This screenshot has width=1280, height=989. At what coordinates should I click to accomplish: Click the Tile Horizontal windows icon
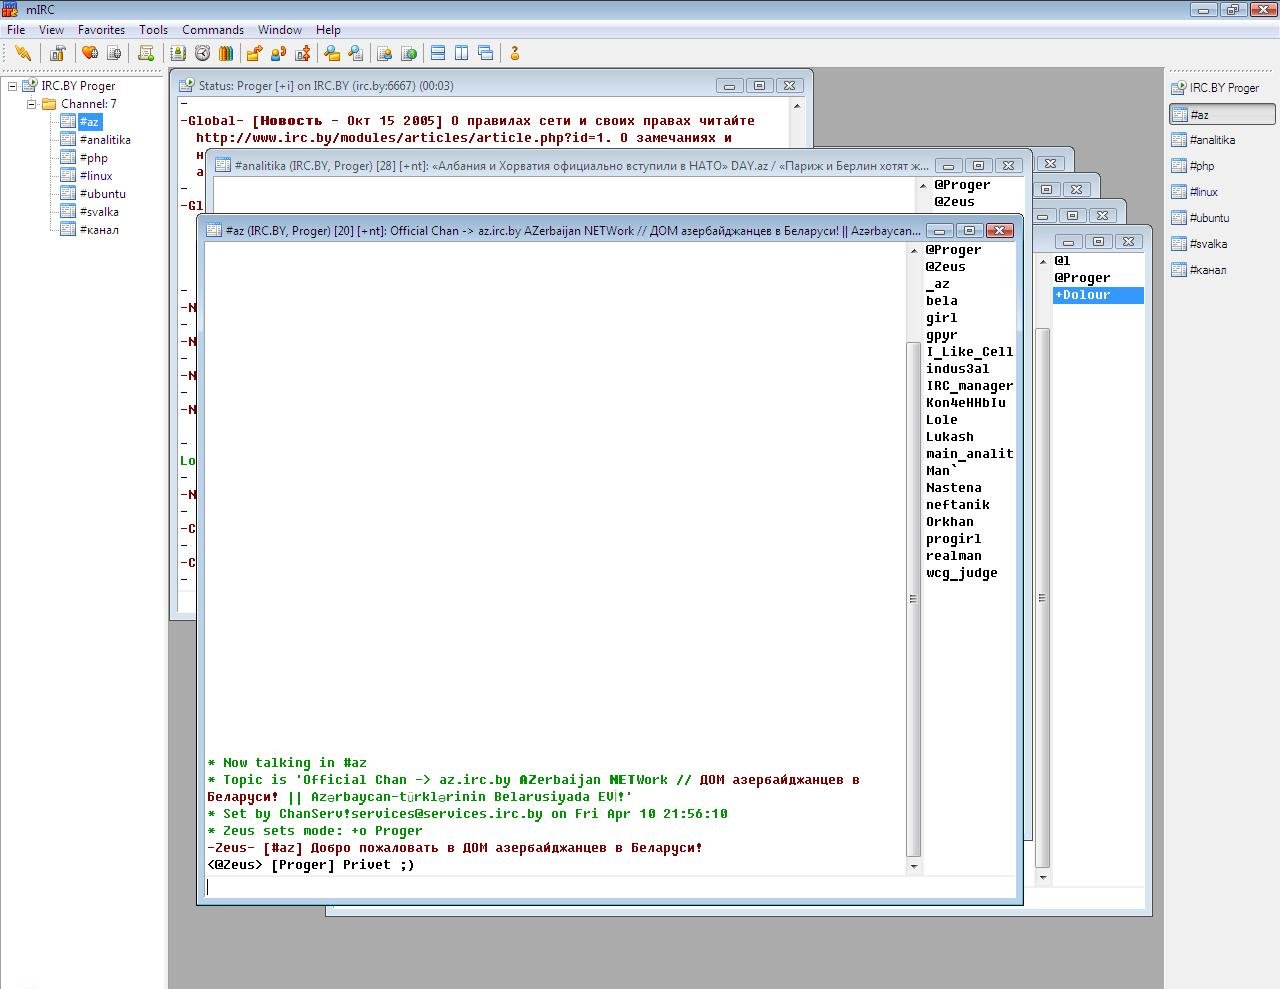pyautogui.click(x=438, y=53)
